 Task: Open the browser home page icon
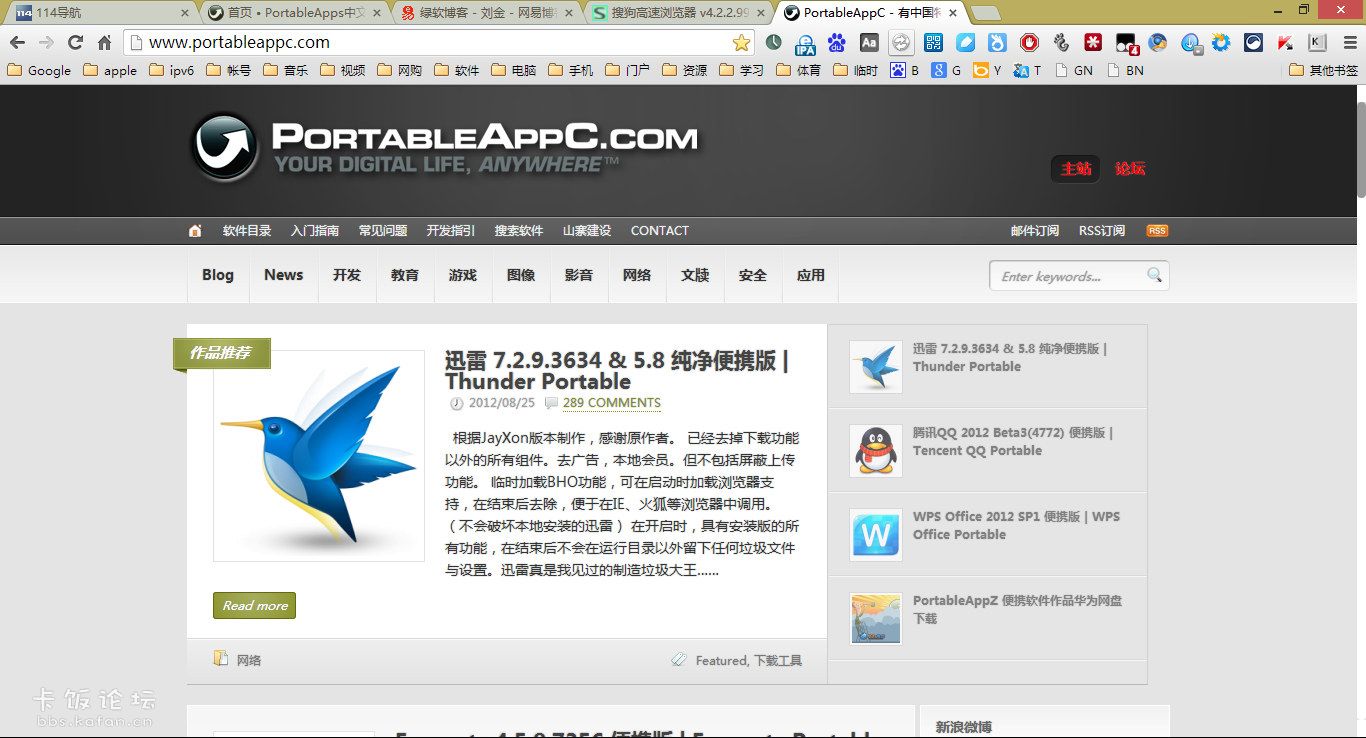coord(104,43)
